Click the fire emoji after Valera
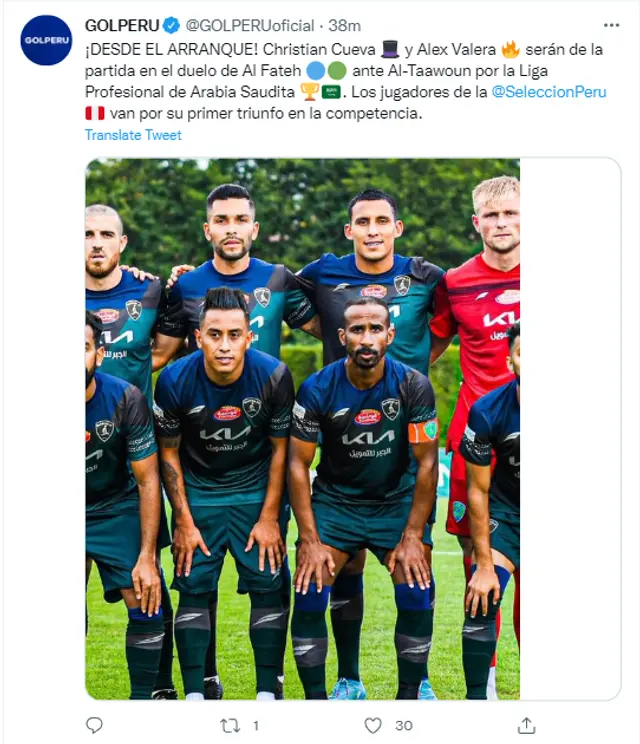 pyautogui.click(x=510, y=49)
